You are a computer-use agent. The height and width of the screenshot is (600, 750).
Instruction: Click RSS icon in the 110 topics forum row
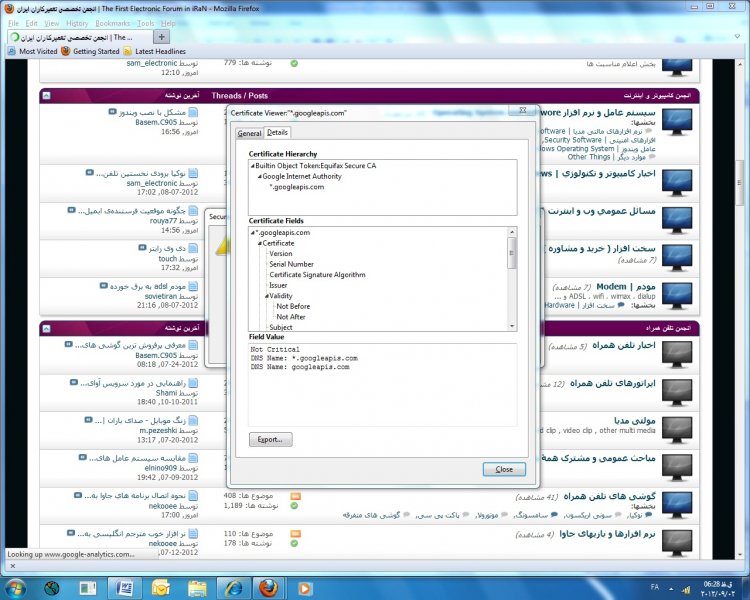click(296, 534)
